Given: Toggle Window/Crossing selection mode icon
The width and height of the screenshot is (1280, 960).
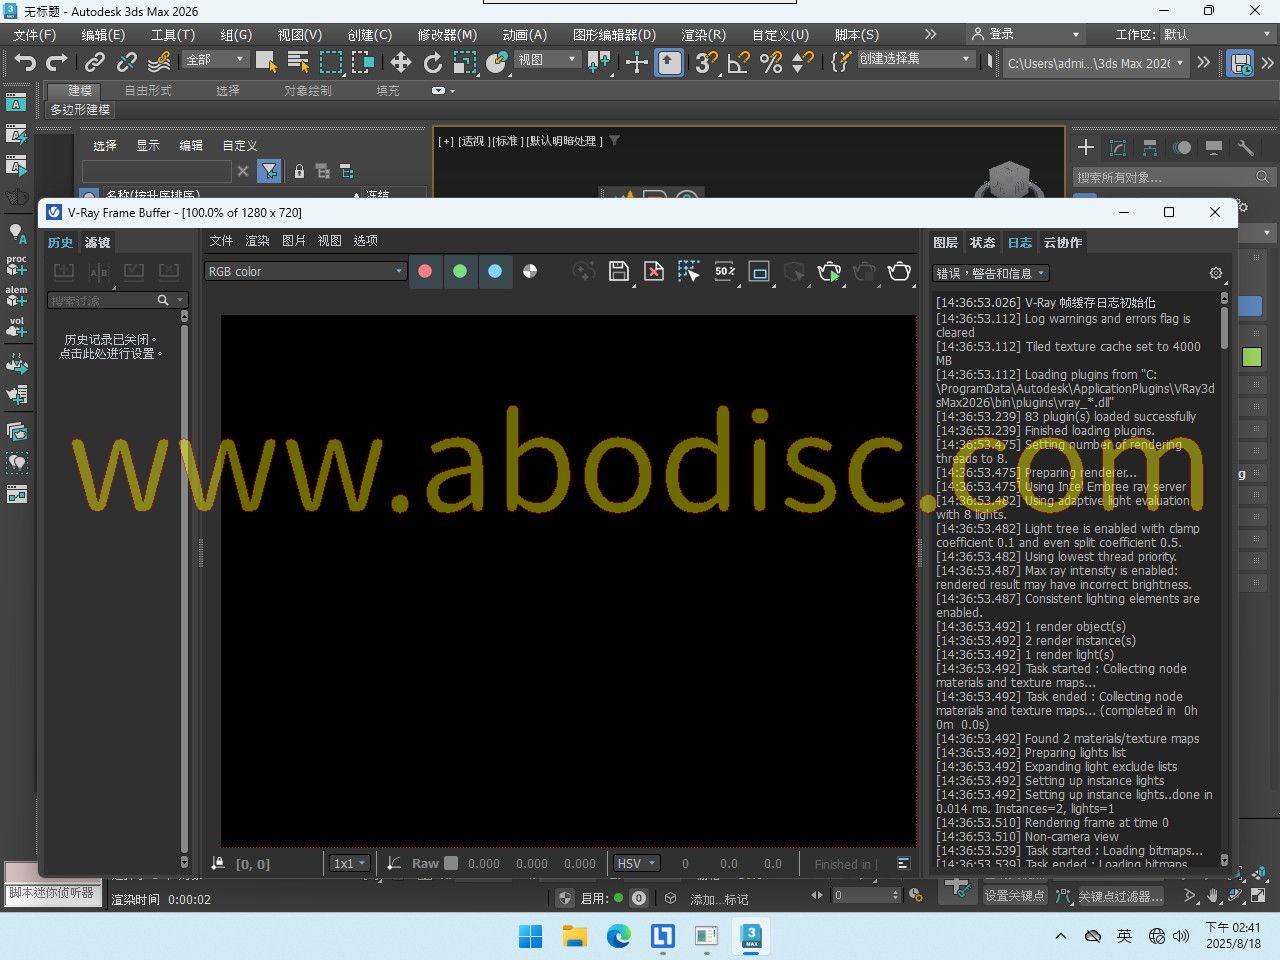Looking at the screenshot, I should click(x=362, y=62).
